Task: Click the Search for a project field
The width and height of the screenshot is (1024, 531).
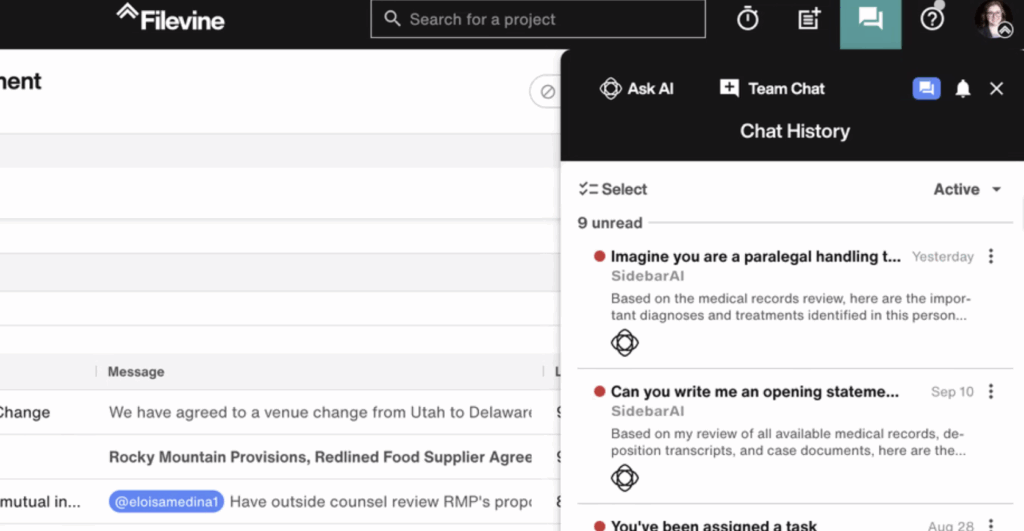Action: 538,19
